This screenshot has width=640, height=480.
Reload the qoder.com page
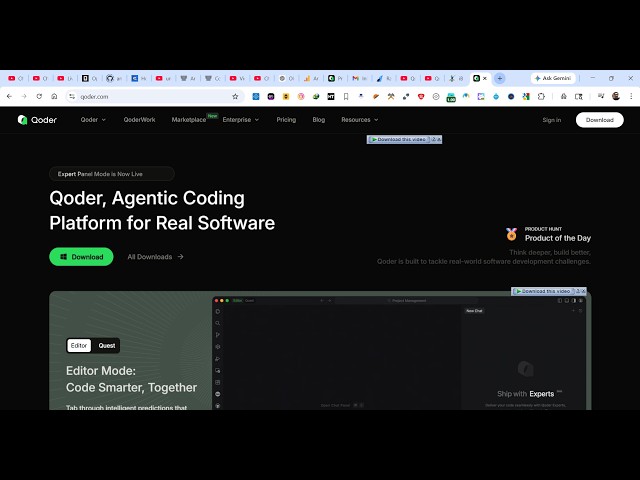click(x=39, y=96)
